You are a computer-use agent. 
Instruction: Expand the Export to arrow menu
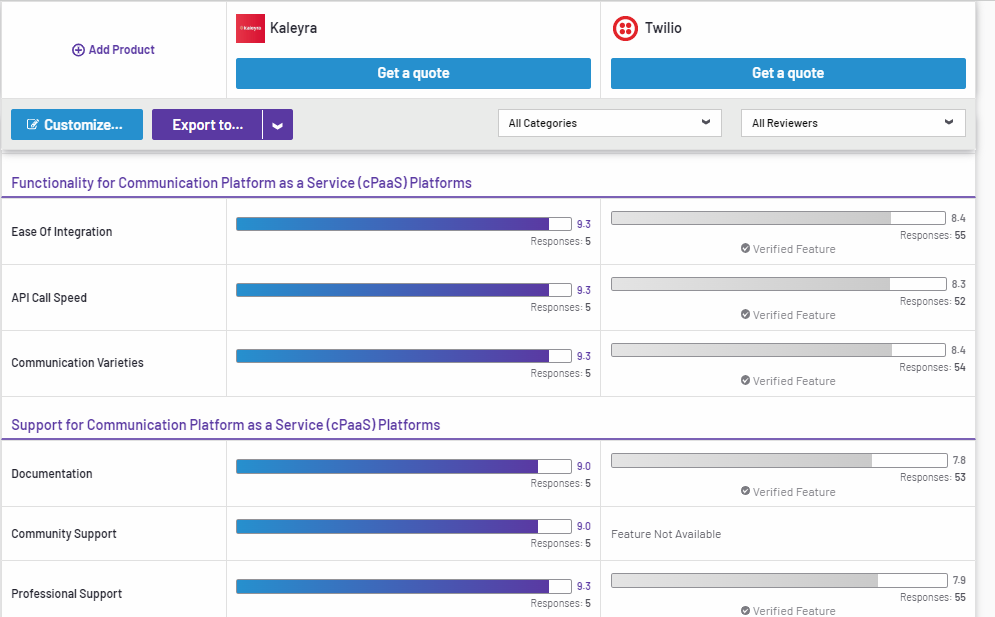click(x=278, y=124)
